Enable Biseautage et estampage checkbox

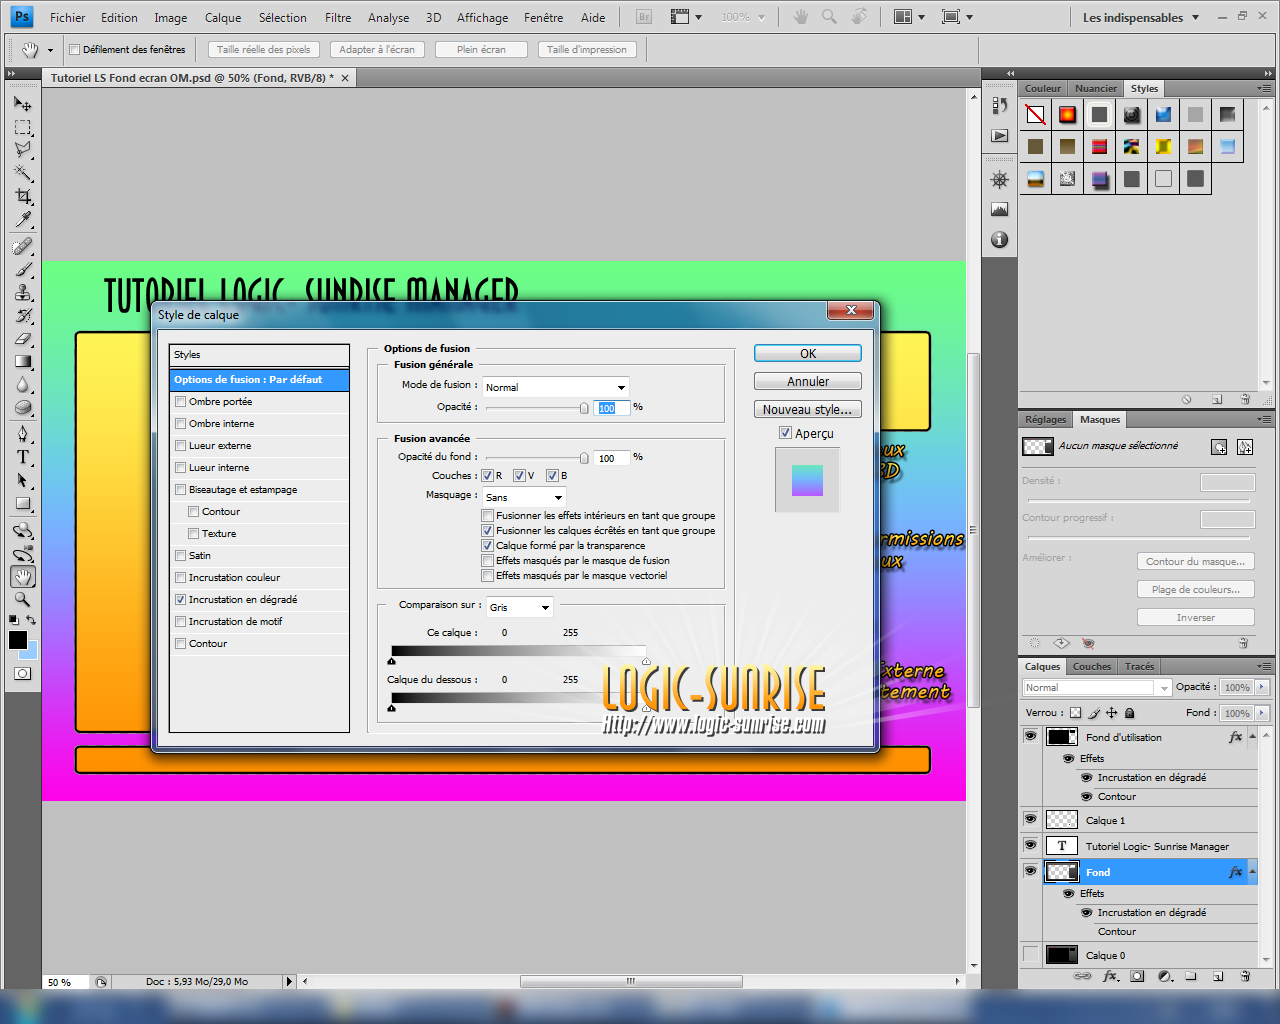coord(181,490)
